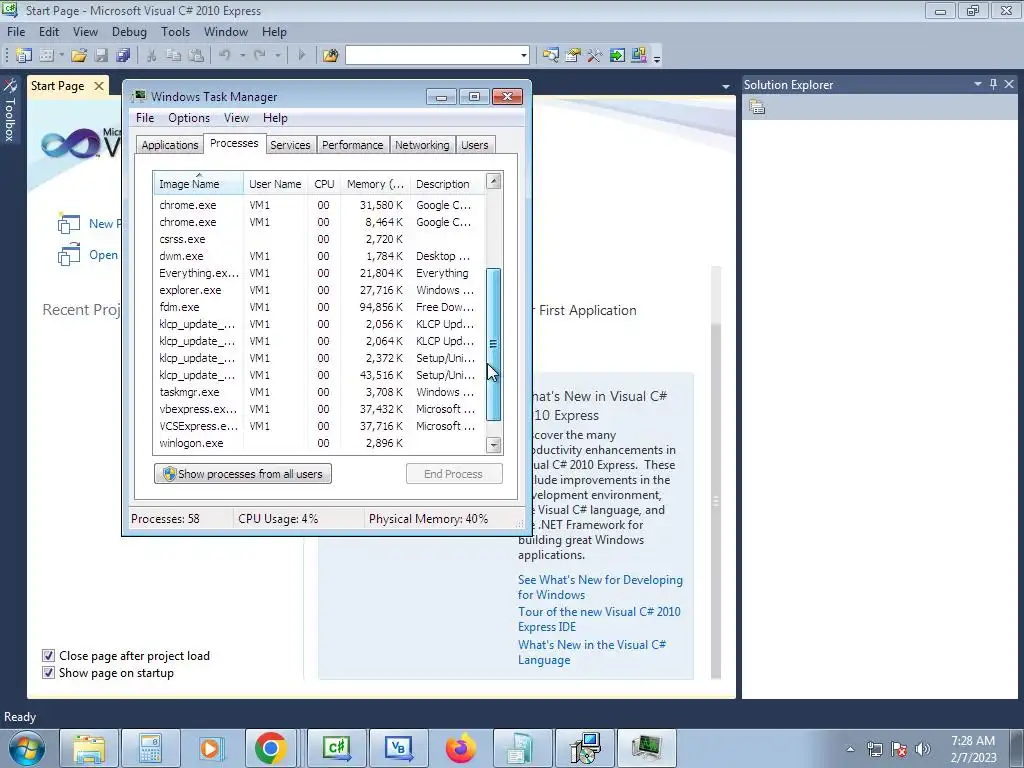
Task: Open Tour of the new Visual C# IDE link
Action: coord(599,619)
